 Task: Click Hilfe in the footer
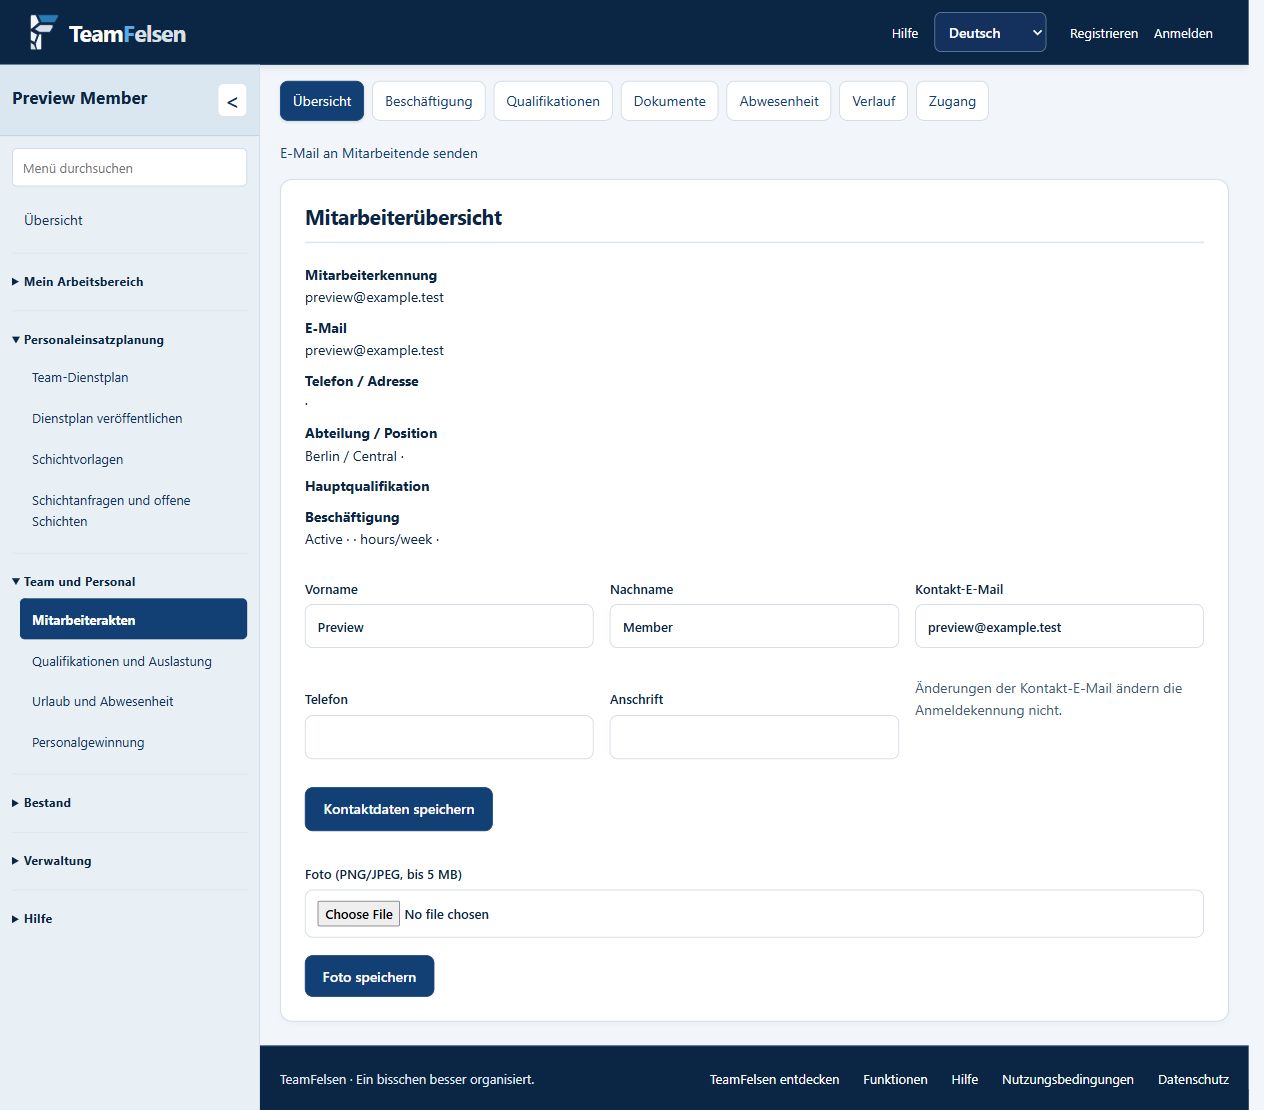[x=965, y=1079]
